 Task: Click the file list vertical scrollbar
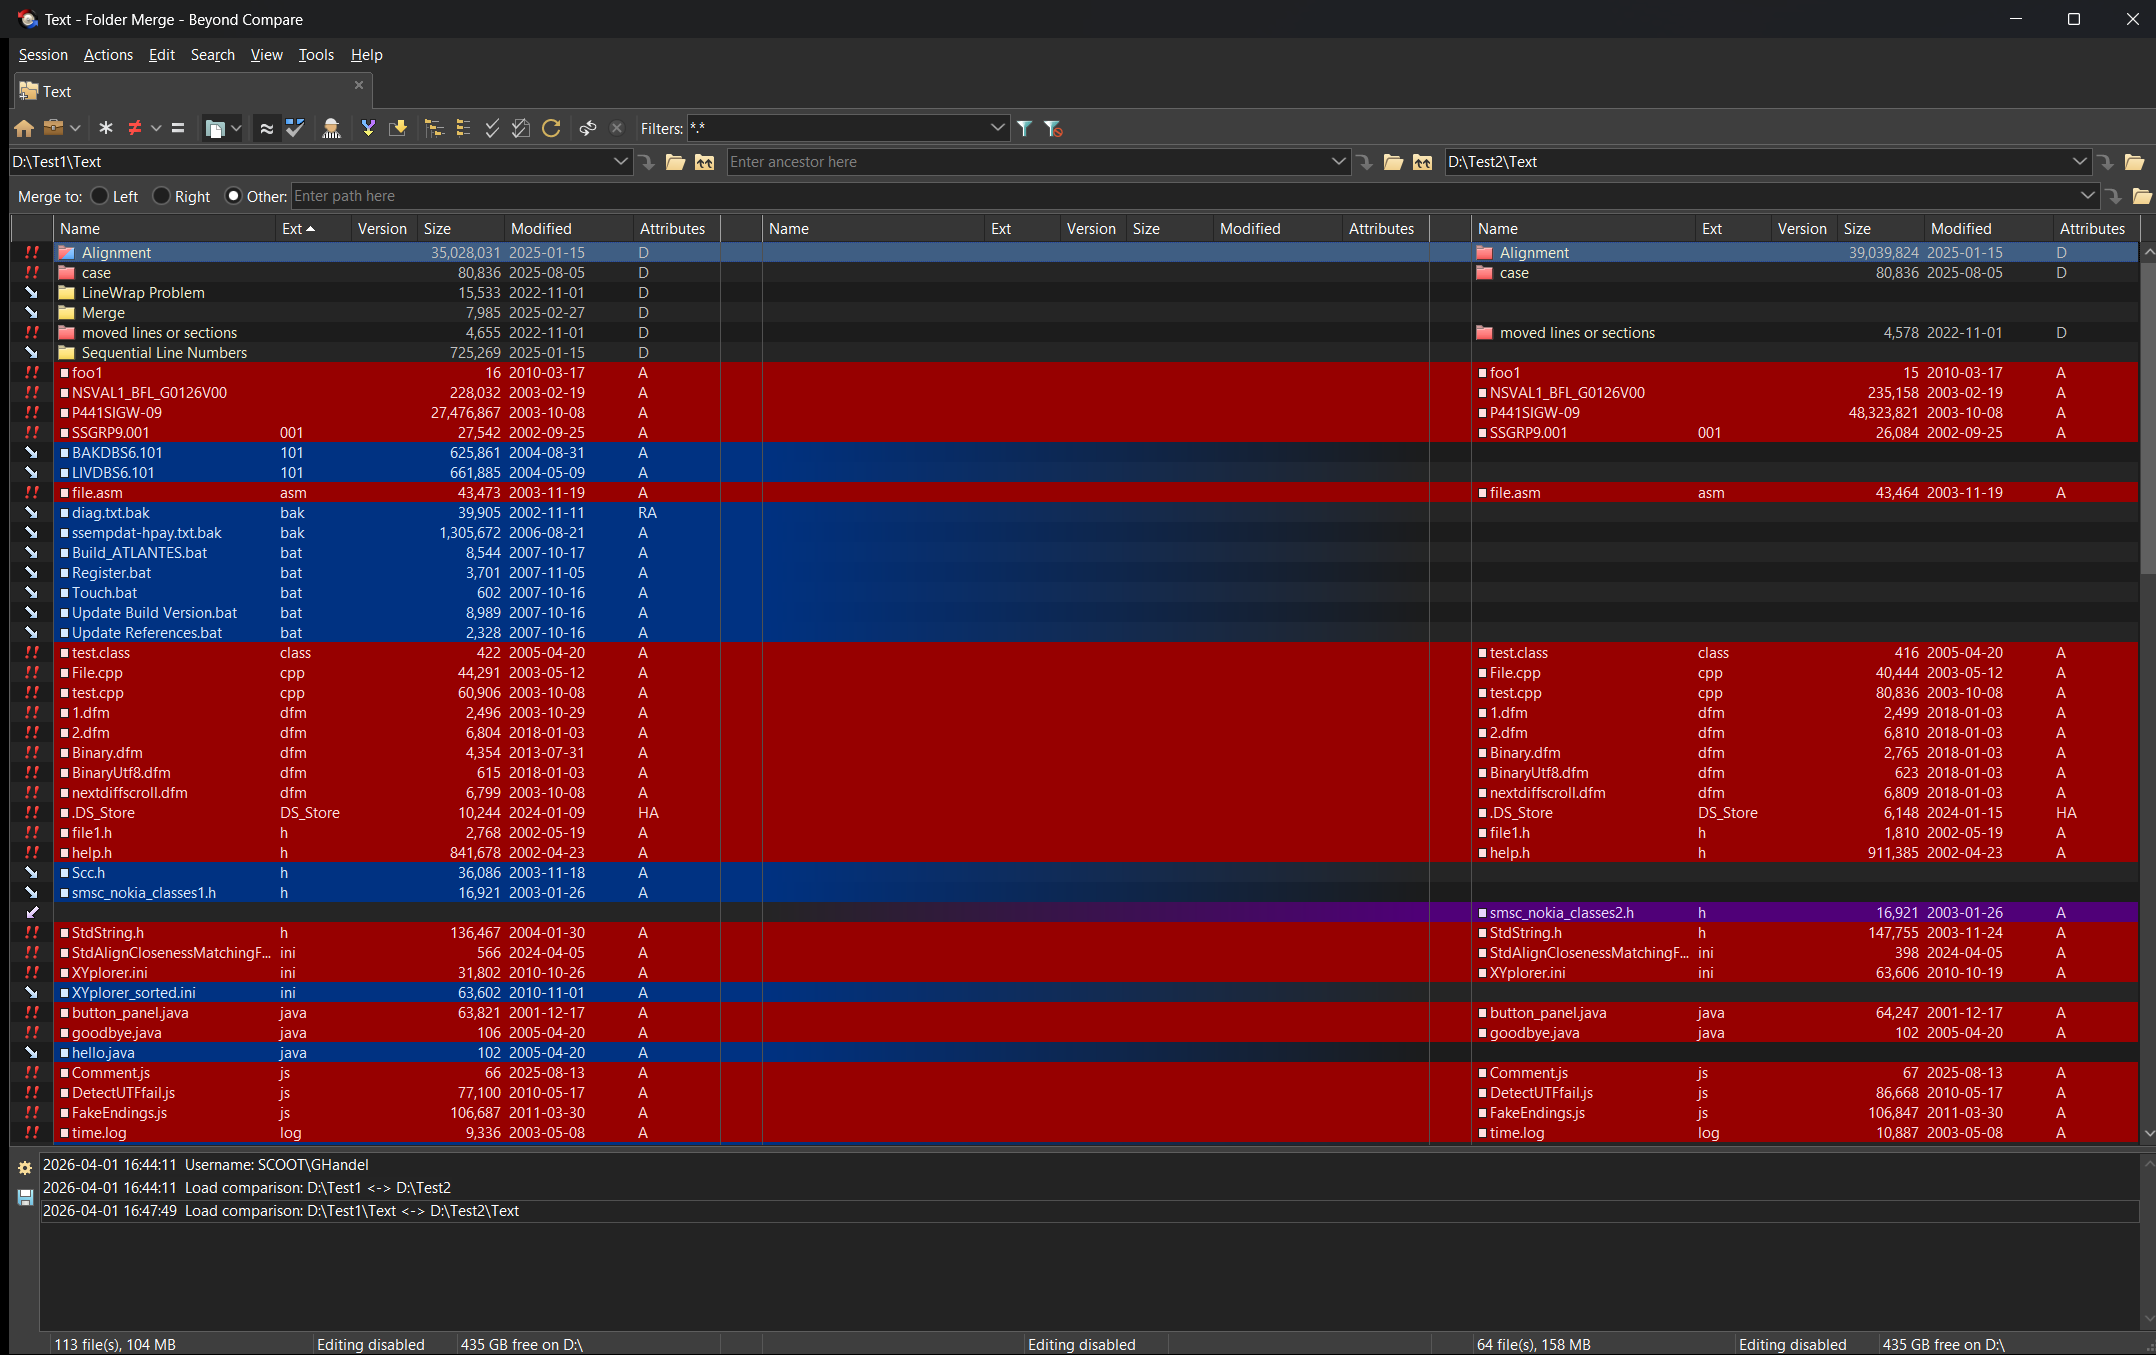(x=2147, y=418)
